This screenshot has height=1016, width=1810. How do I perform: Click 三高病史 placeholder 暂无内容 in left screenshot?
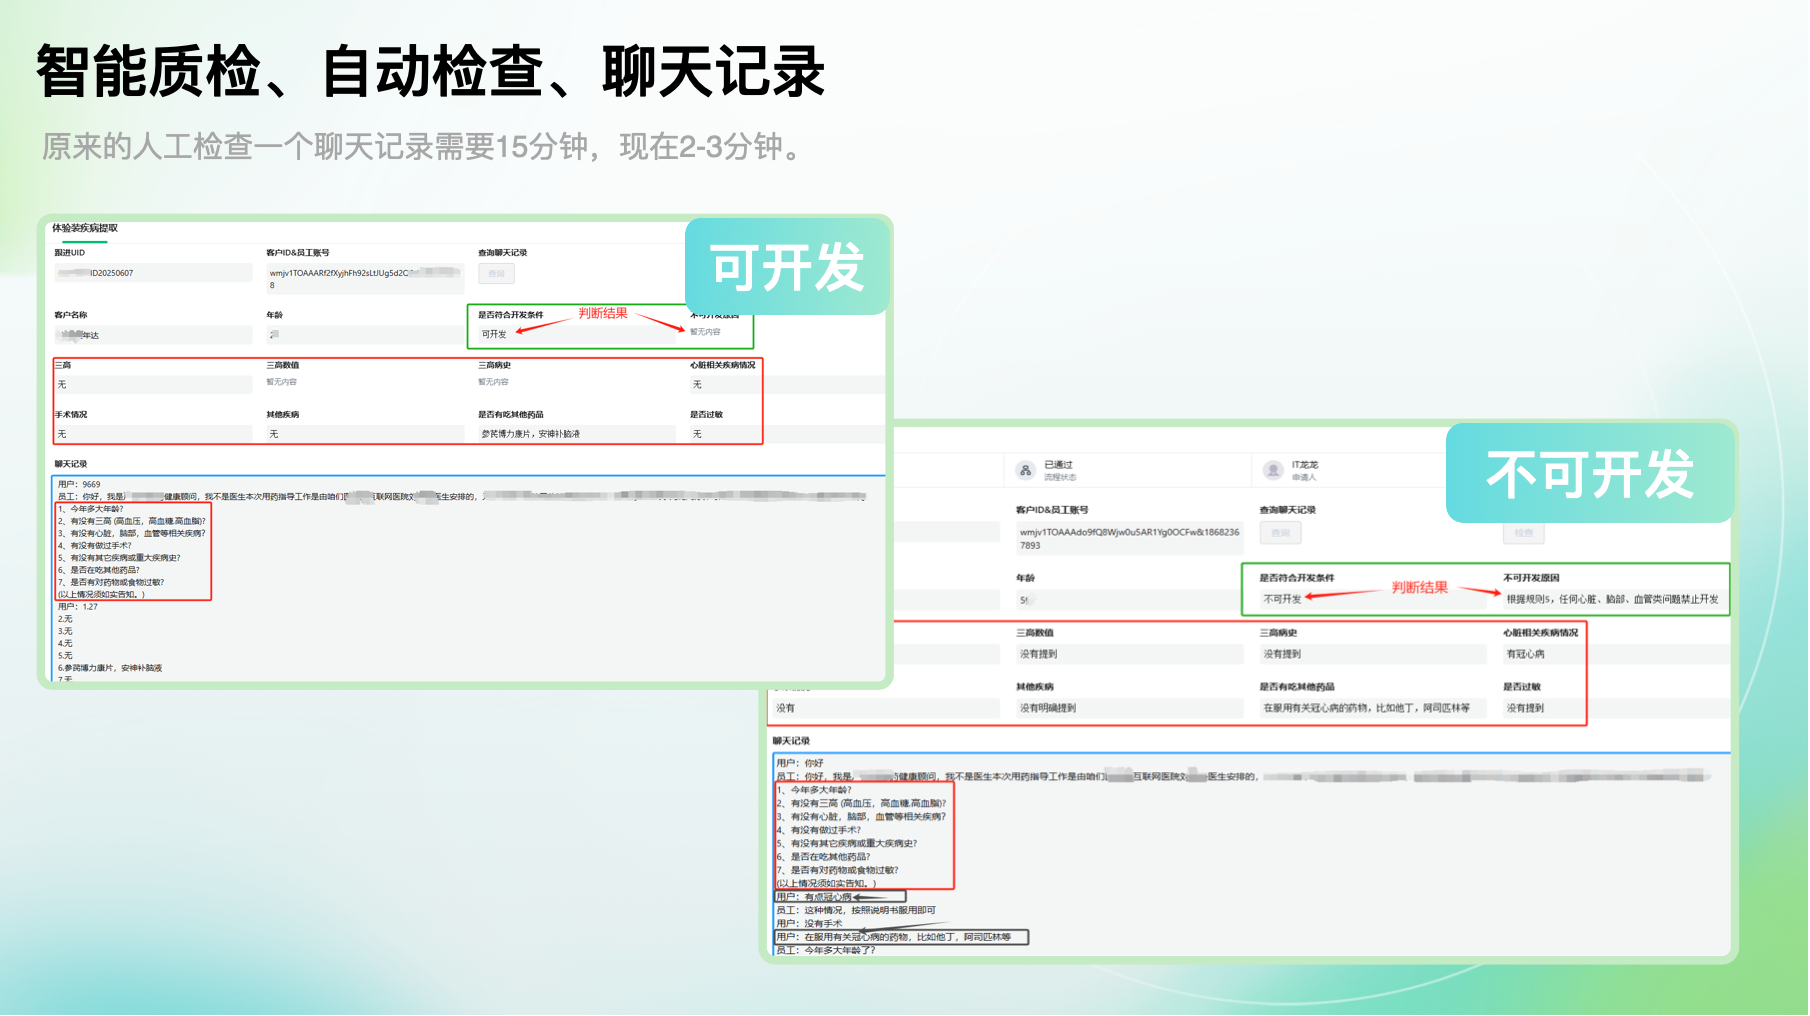pos(493,382)
